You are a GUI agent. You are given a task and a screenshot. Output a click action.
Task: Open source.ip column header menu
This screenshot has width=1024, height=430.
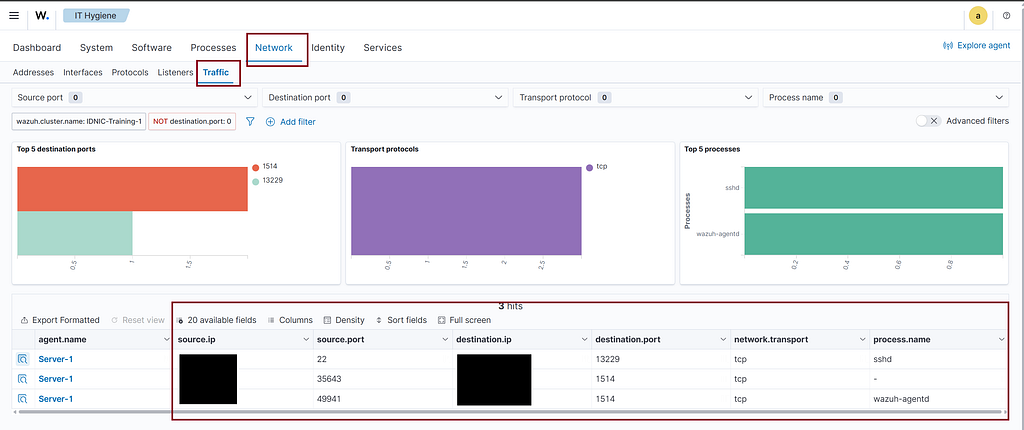tap(306, 340)
